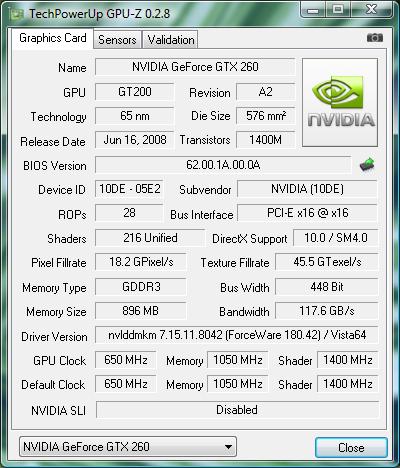Click the Technology value 65 nm
Viewport: 400px width, 468px height.
tap(134, 116)
